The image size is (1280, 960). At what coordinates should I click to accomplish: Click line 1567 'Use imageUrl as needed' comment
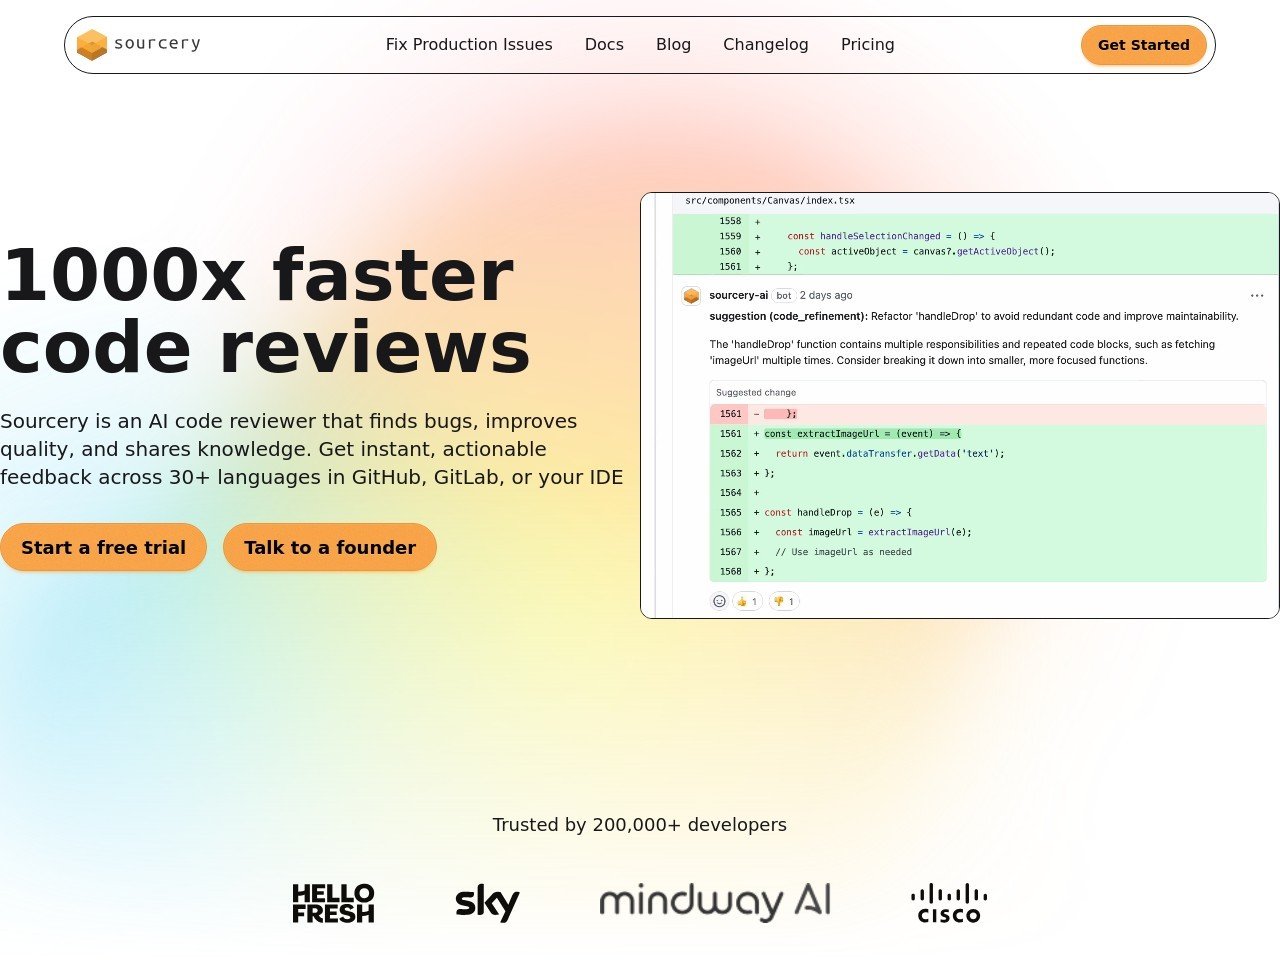click(x=843, y=552)
